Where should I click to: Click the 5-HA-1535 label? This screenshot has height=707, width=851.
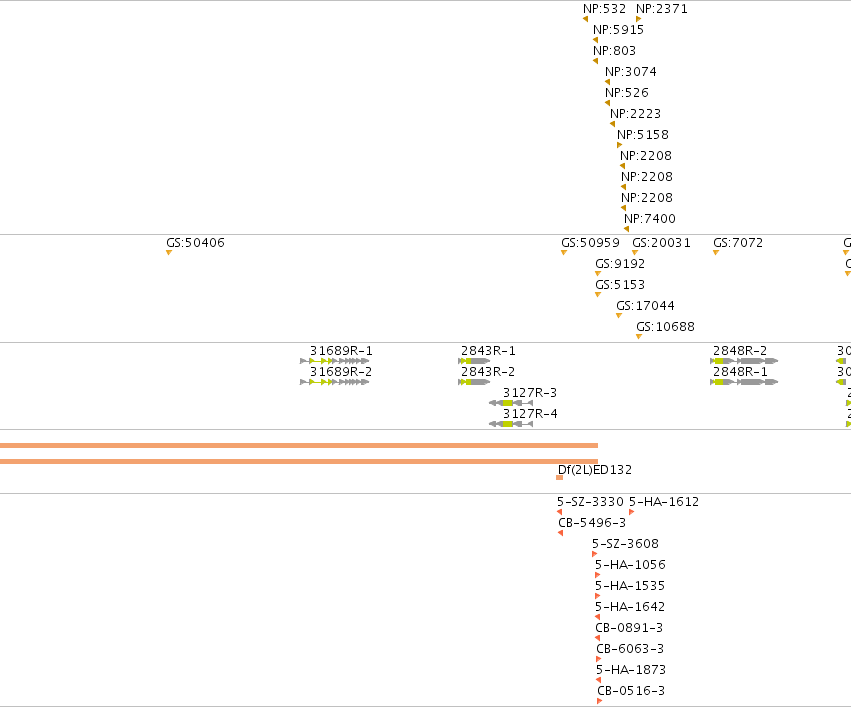coord(630,586)
